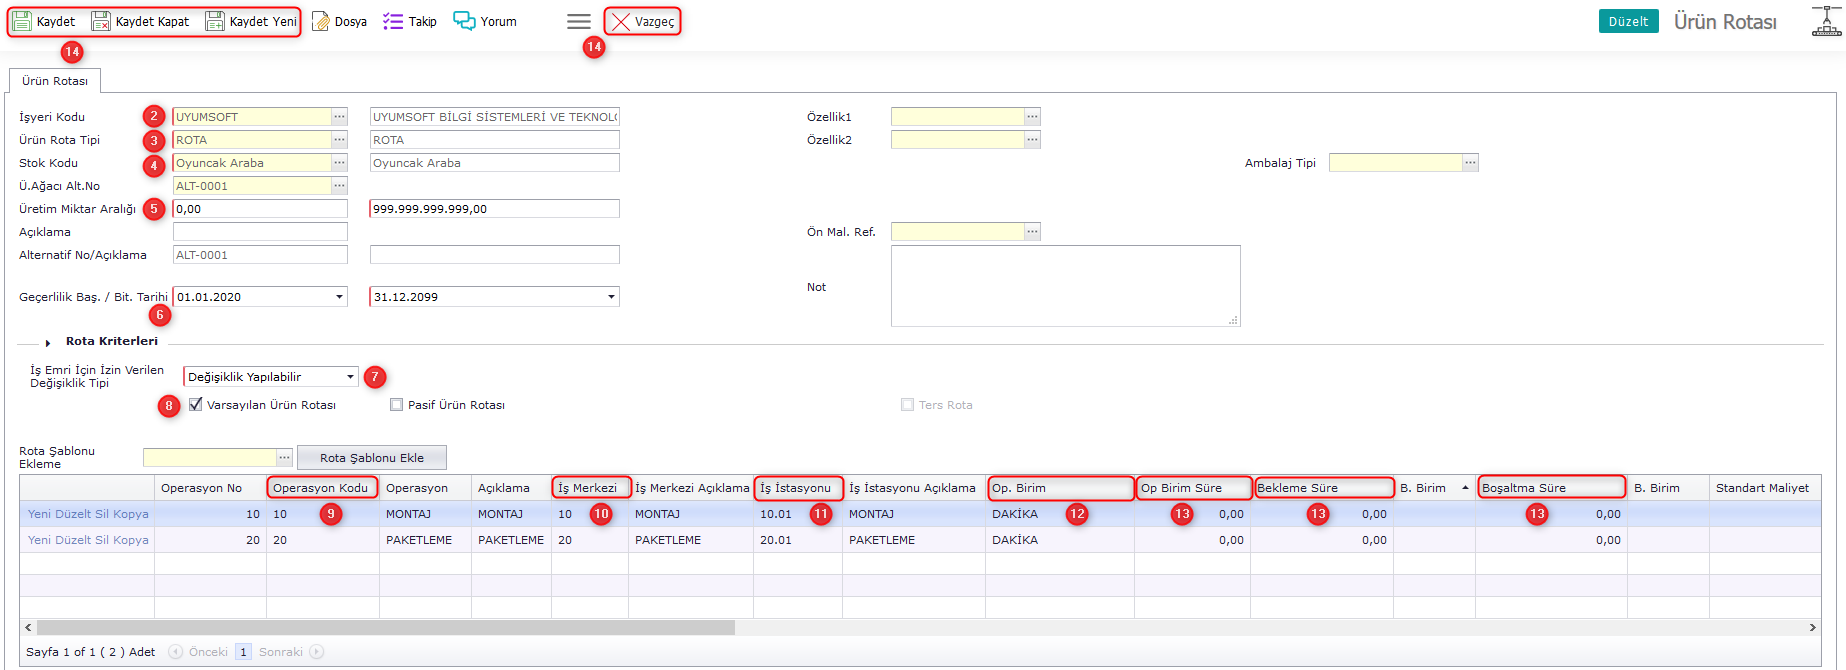Click Düzelt link in the MONTAJ row

coord(73,514)
